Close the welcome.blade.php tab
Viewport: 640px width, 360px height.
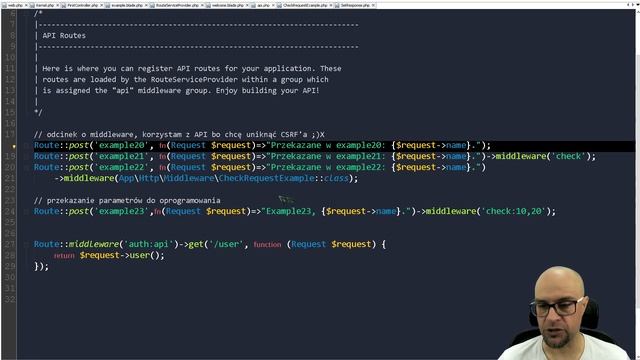(247, 5)
